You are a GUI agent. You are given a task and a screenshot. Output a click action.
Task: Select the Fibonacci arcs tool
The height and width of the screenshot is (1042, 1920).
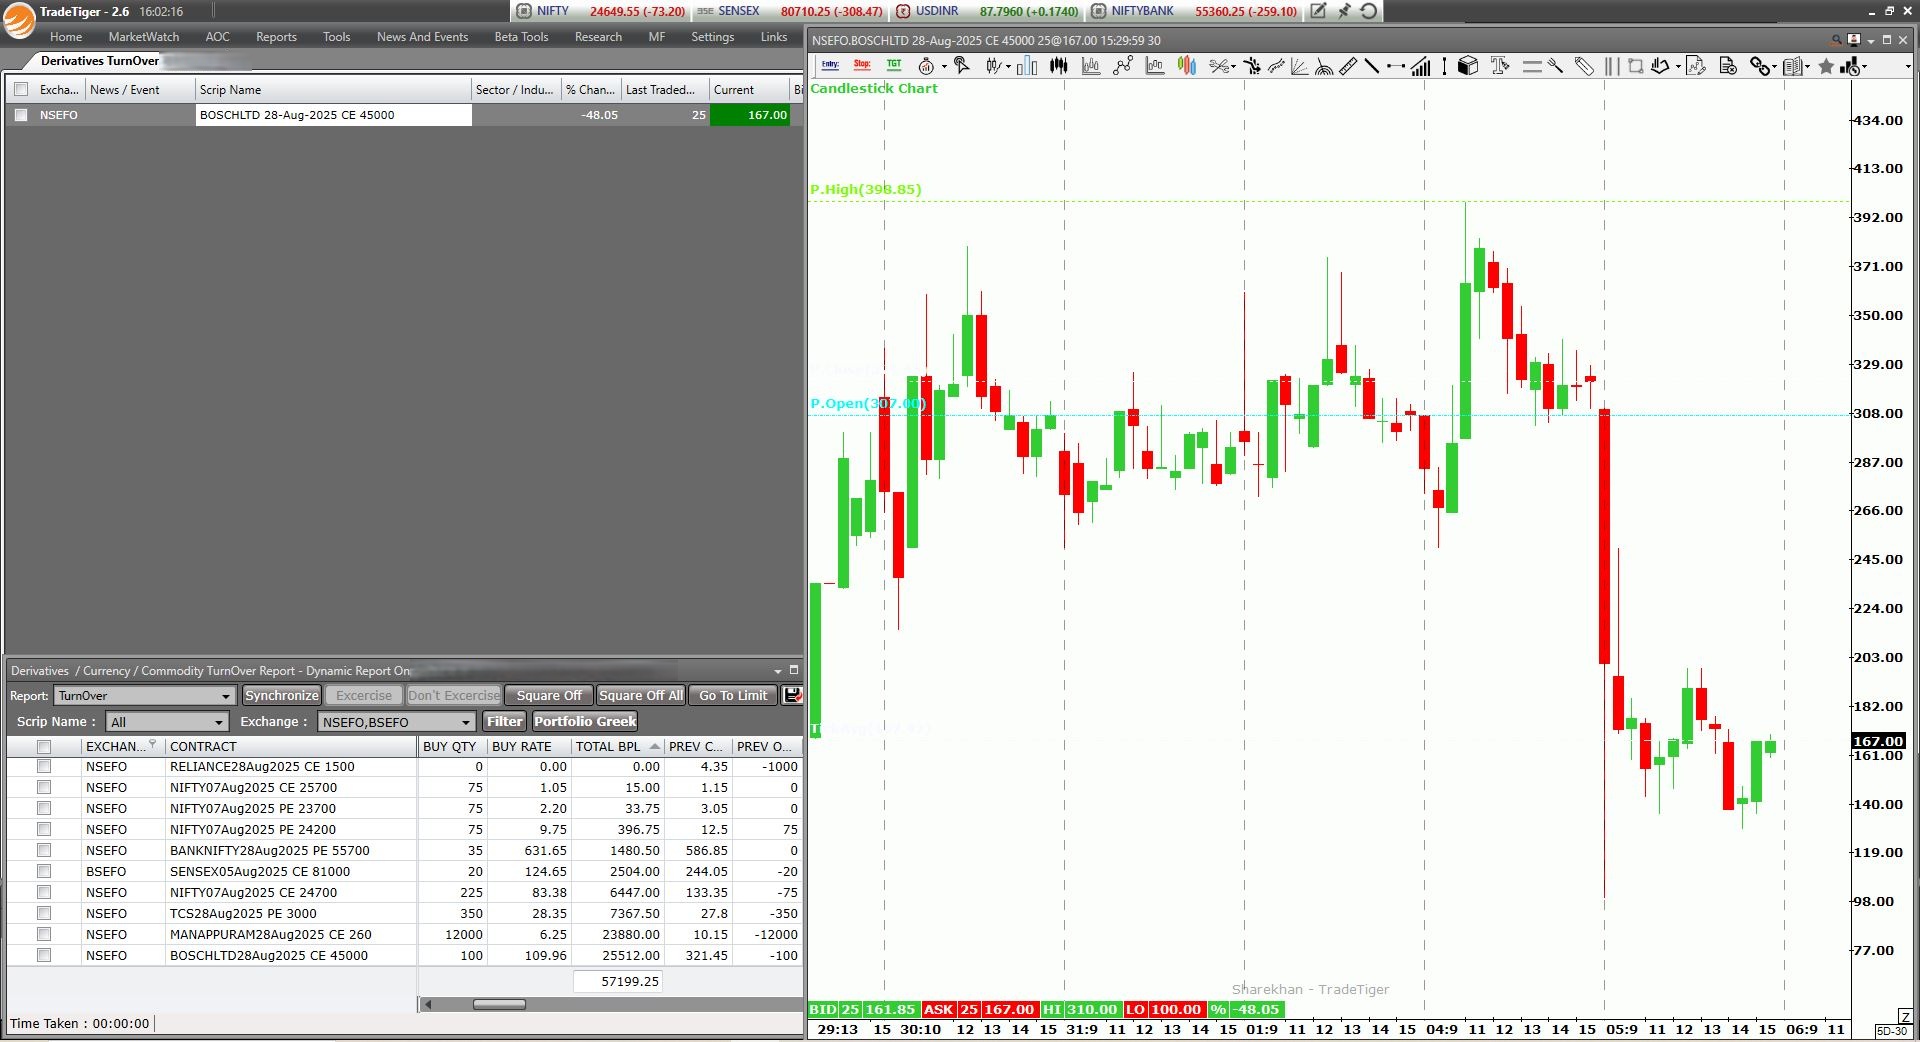pyautogui.click(x=1324, y=66)
